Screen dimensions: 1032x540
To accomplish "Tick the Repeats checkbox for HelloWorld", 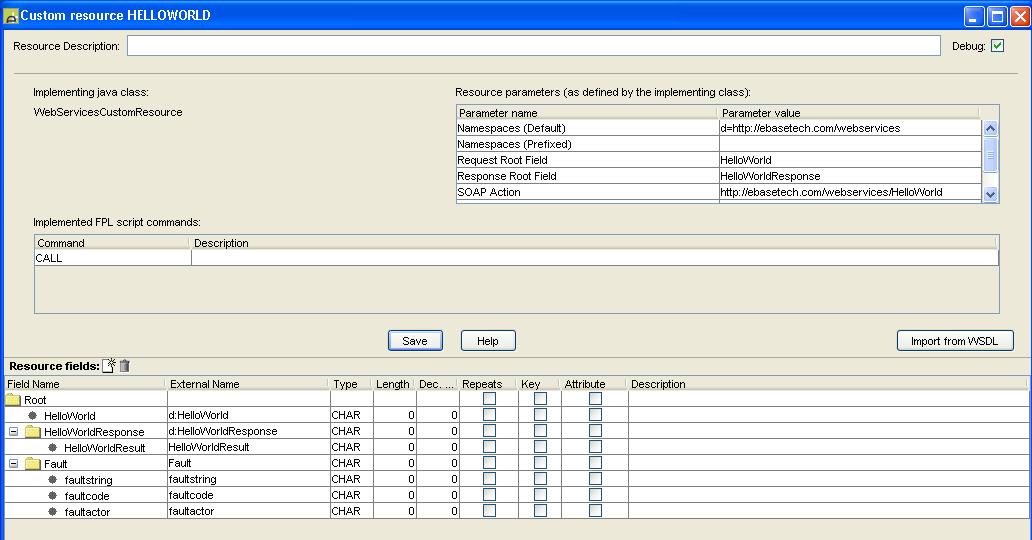I will [x=489, y=415].
